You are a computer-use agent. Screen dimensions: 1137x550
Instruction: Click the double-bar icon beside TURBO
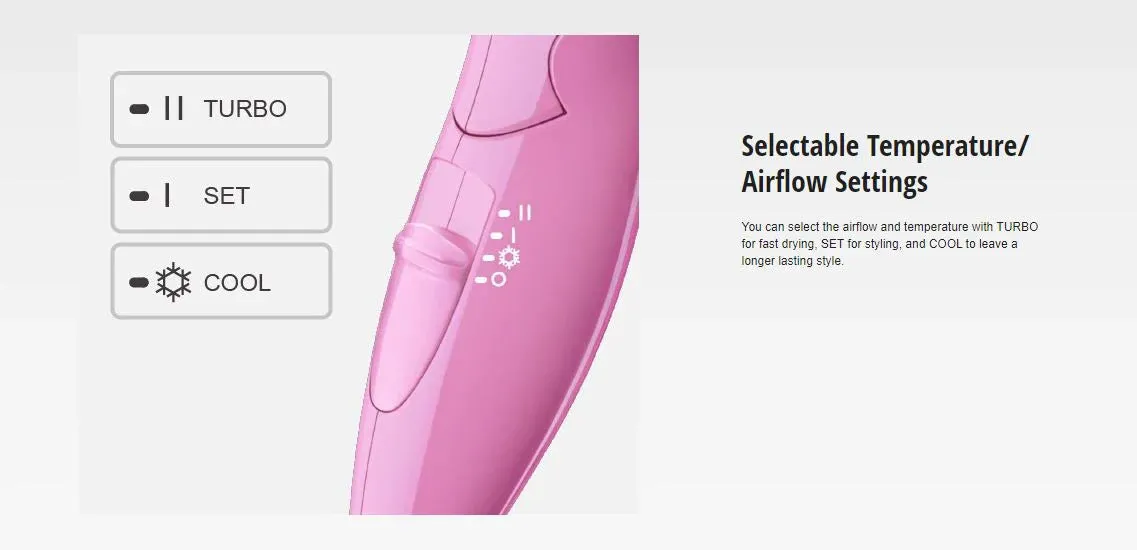point(174,108)
